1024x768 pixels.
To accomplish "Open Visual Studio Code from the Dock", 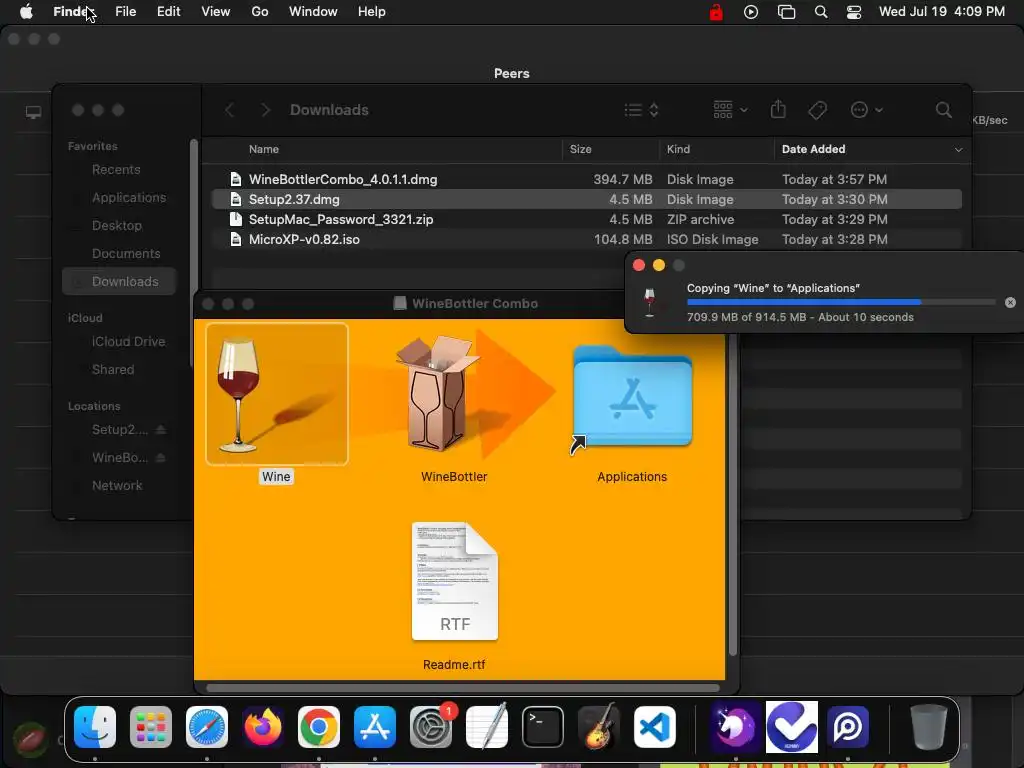I will 655,727.
